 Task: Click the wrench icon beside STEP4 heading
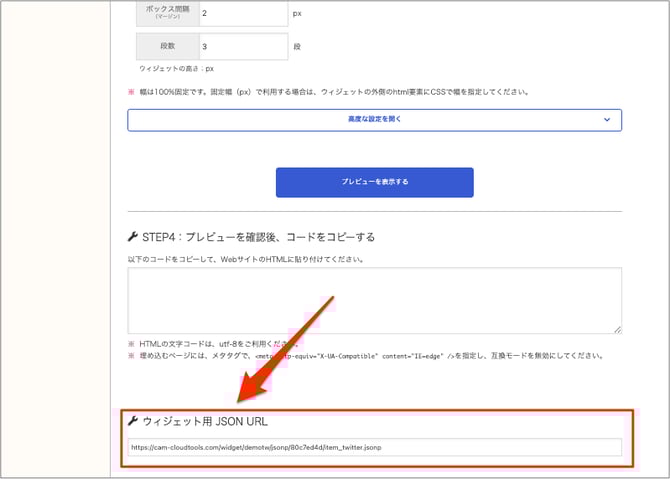tap(134, 237)
